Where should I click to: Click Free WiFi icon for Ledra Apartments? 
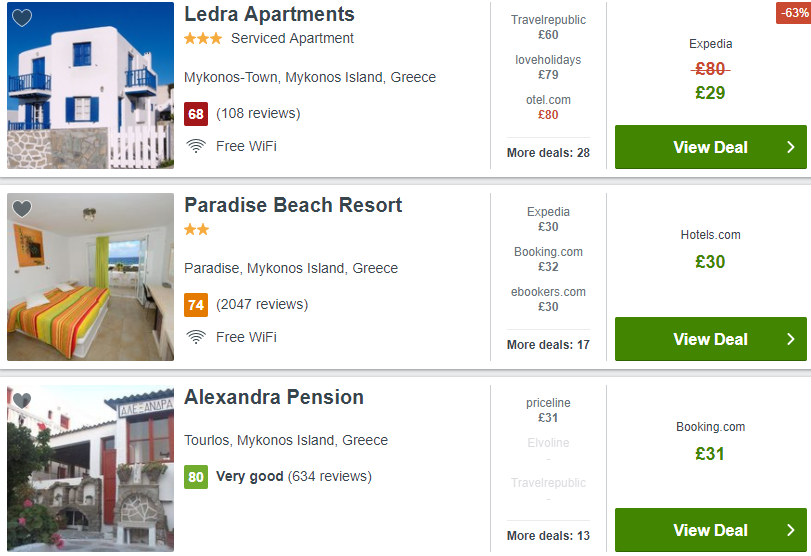click(x=196, y=146)
